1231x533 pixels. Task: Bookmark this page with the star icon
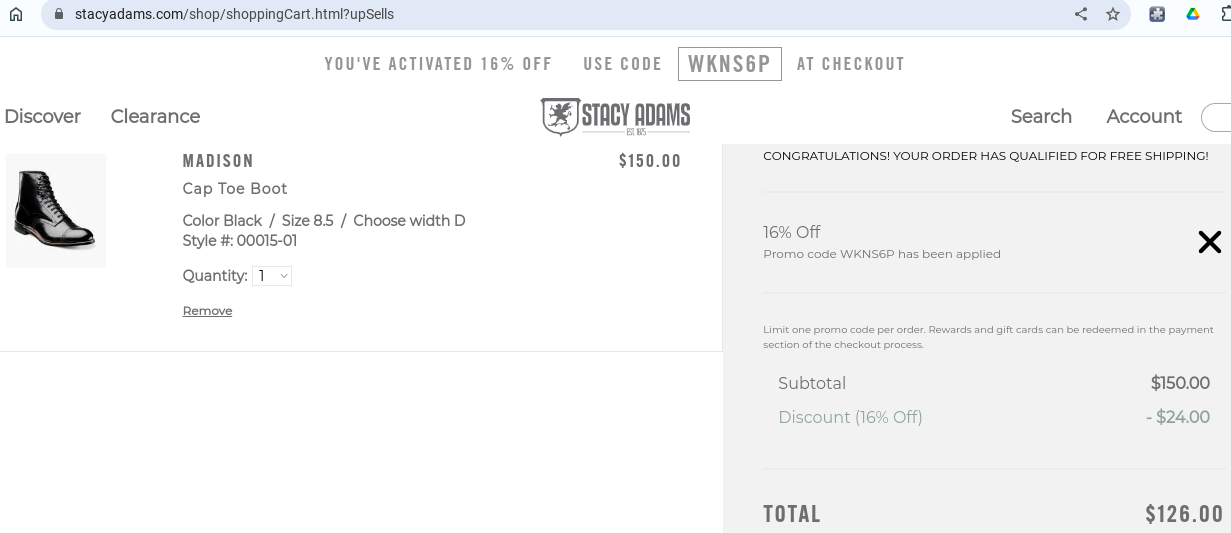(1113, 14)
